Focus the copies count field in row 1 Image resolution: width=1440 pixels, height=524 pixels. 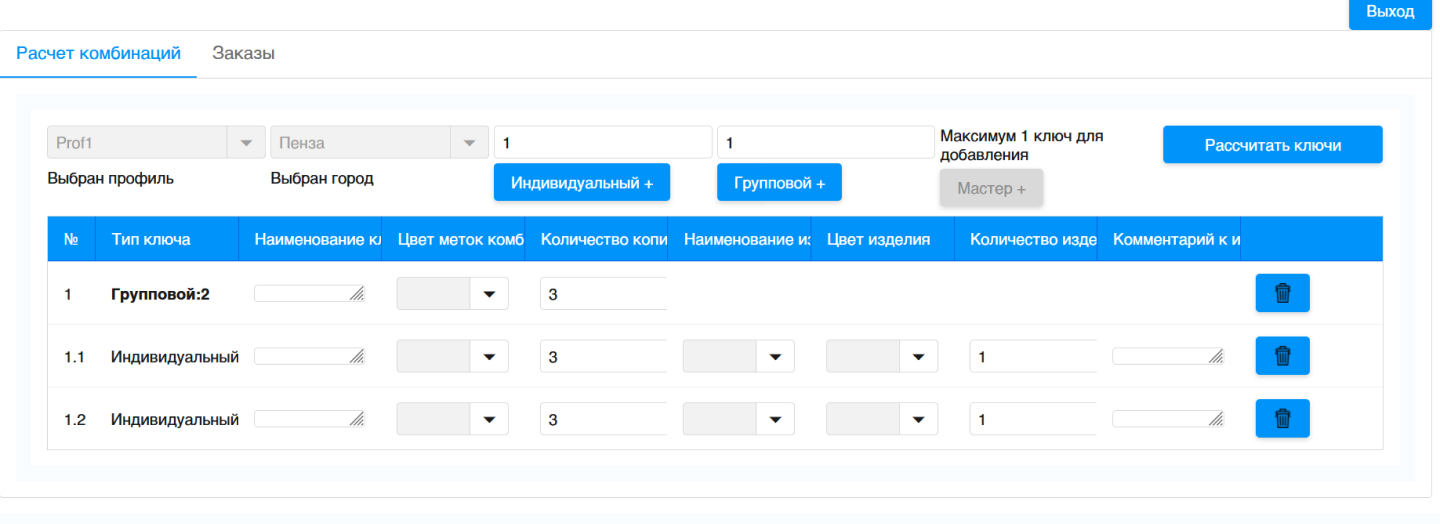point(603,294)
